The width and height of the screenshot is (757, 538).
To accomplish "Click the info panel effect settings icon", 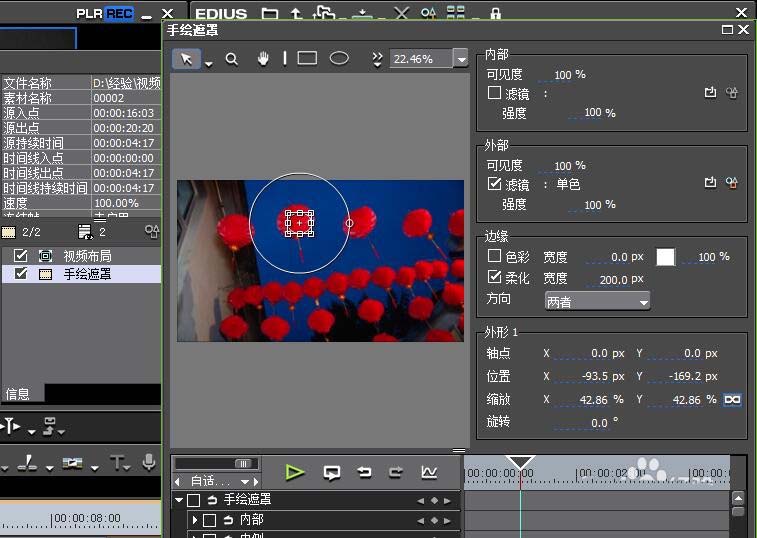I will coord(152,232).
